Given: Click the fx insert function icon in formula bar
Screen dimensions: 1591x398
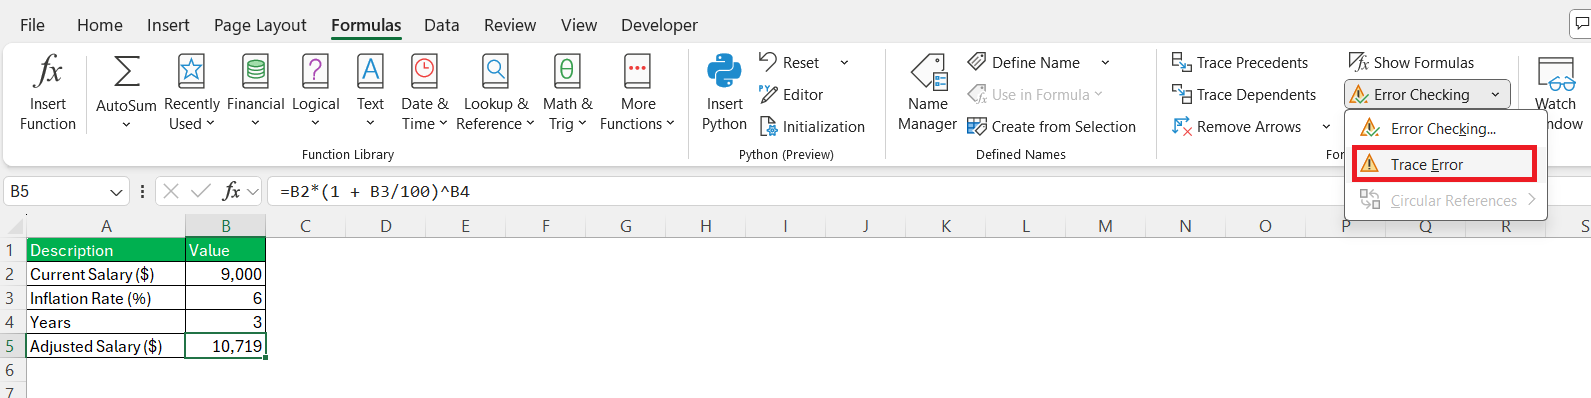Looking at the screenshot, I should [231, 191].
